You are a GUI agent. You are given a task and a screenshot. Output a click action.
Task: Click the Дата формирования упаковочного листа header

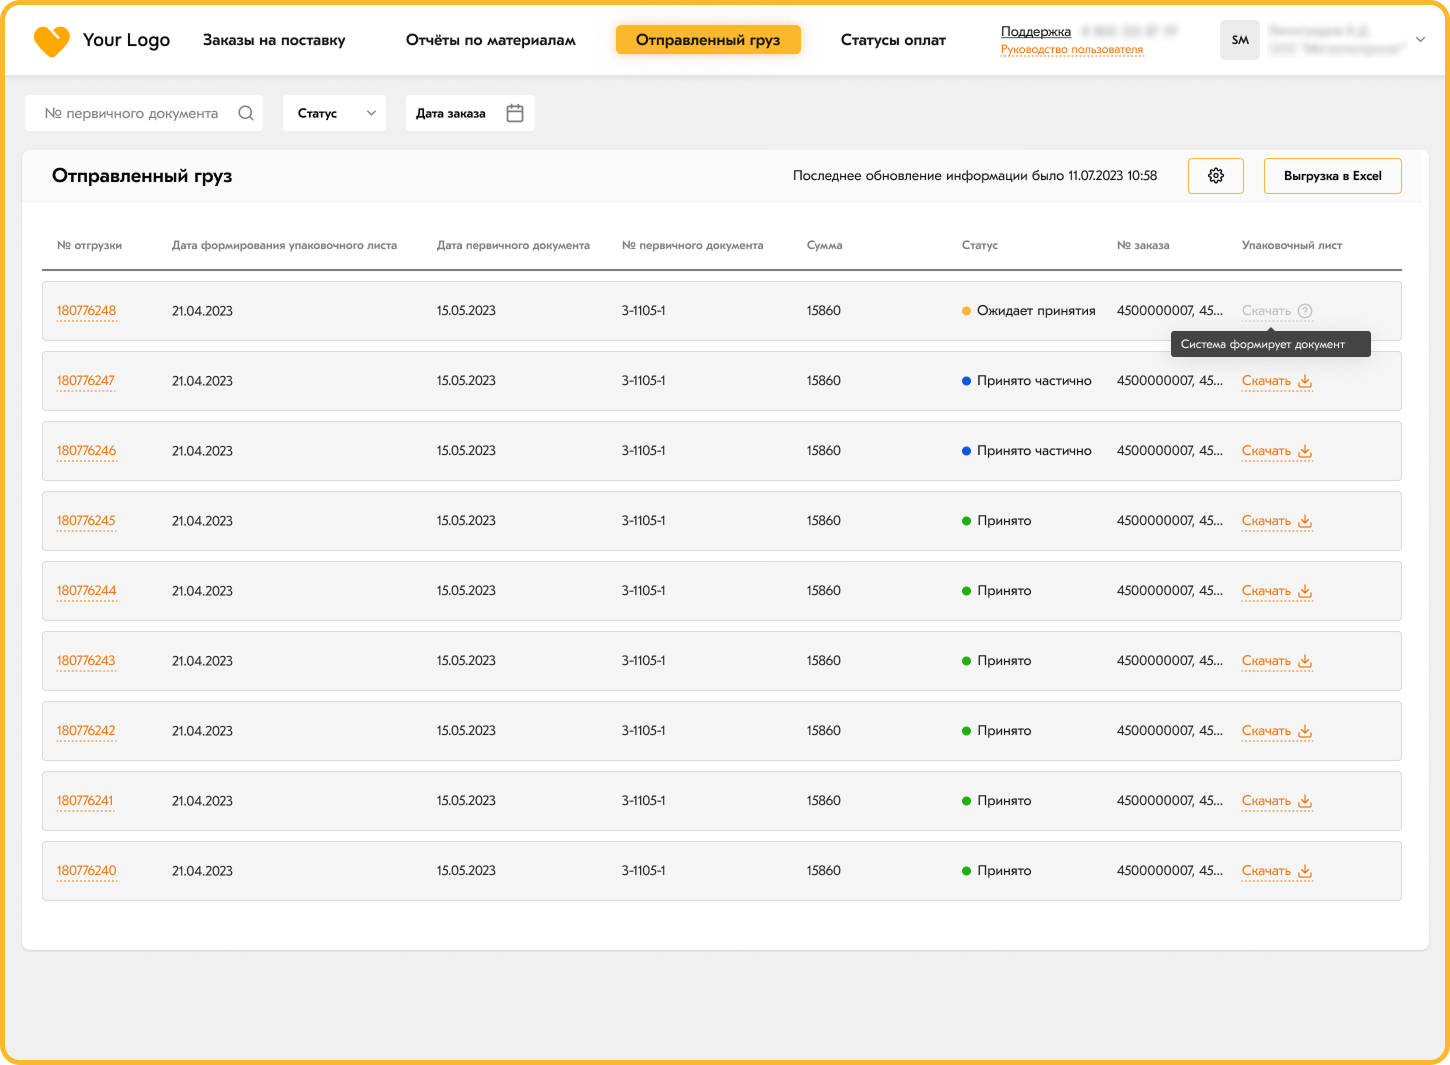point(284,245)
